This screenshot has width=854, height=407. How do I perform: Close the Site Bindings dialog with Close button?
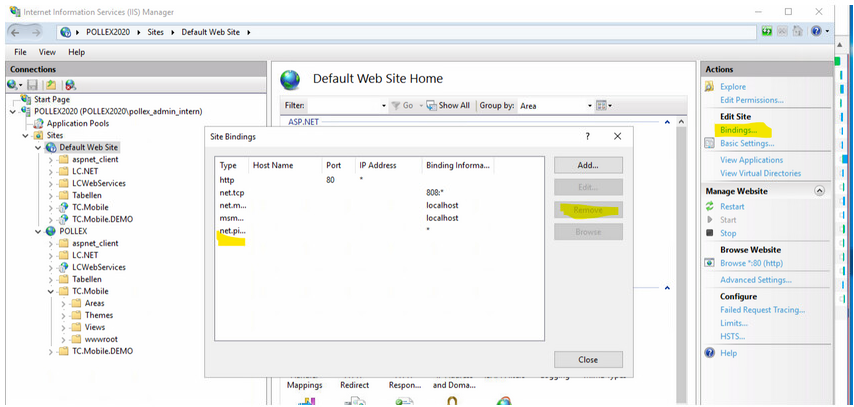click(588, 360)
